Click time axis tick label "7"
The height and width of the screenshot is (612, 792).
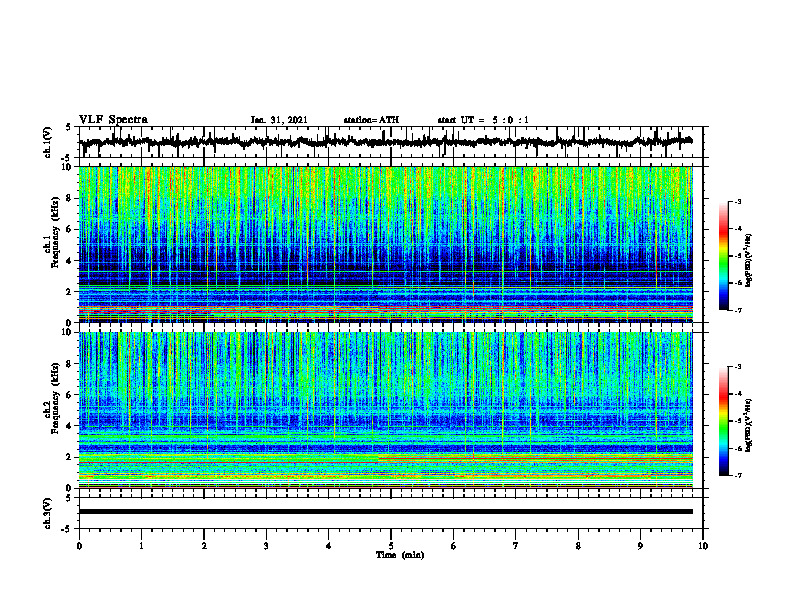coord(516,546)
